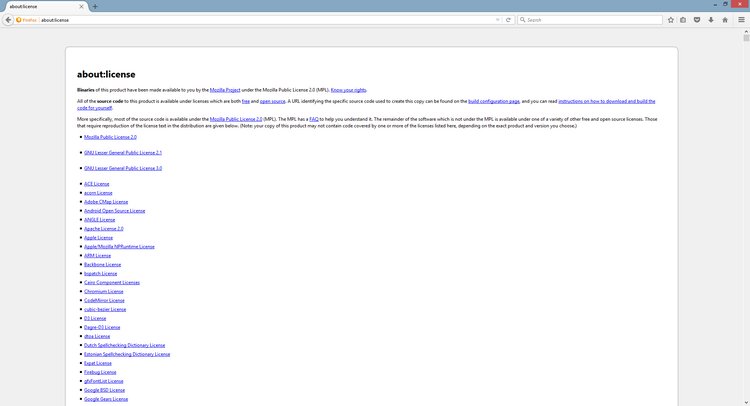Jump to Adobe CMap License
This screenshot has height=406, width=750.
tap(106, 202)
